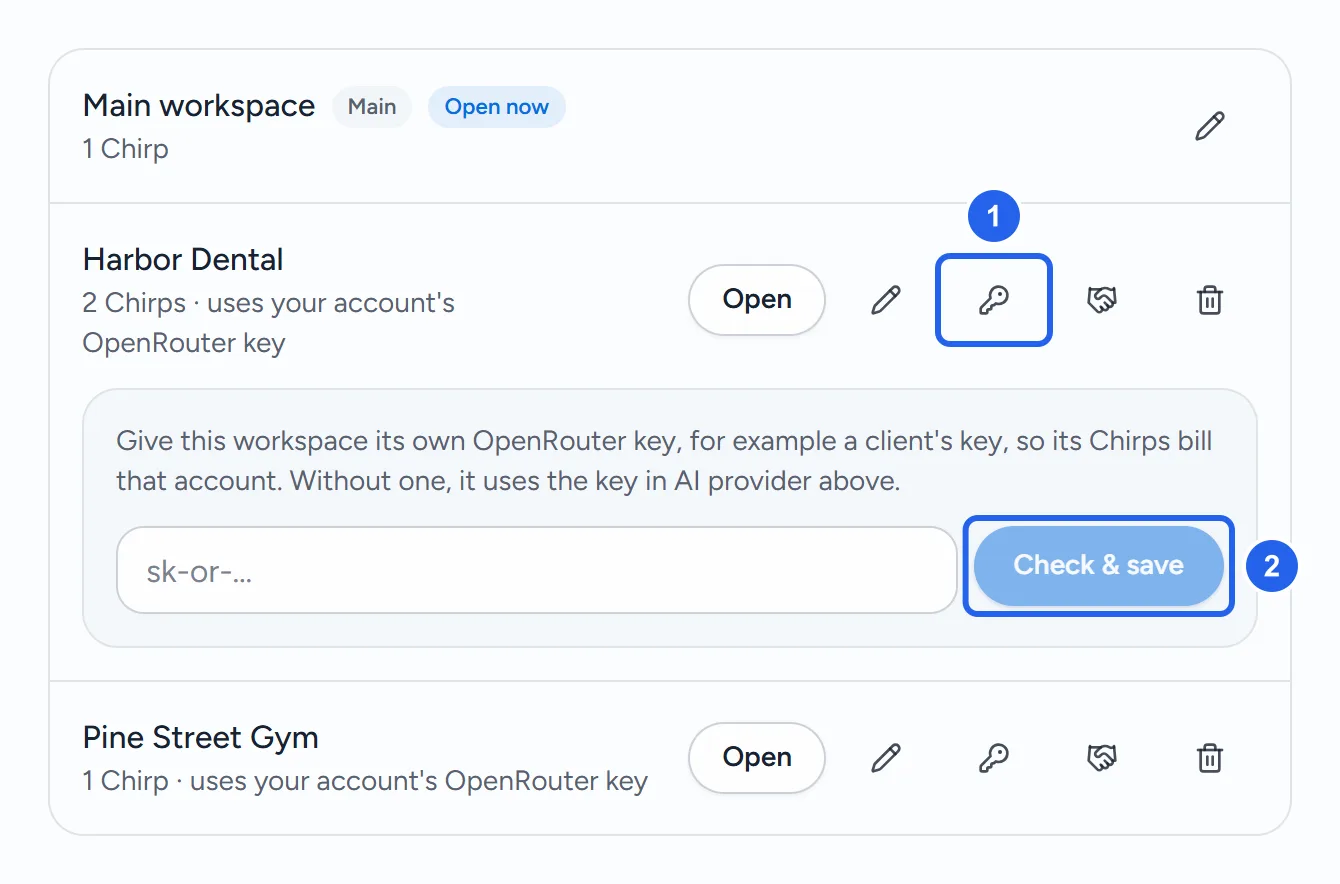Screen dimensions: 1340x884
Task: Open the Pine Street Gym workspace
Action: (757, 758)
